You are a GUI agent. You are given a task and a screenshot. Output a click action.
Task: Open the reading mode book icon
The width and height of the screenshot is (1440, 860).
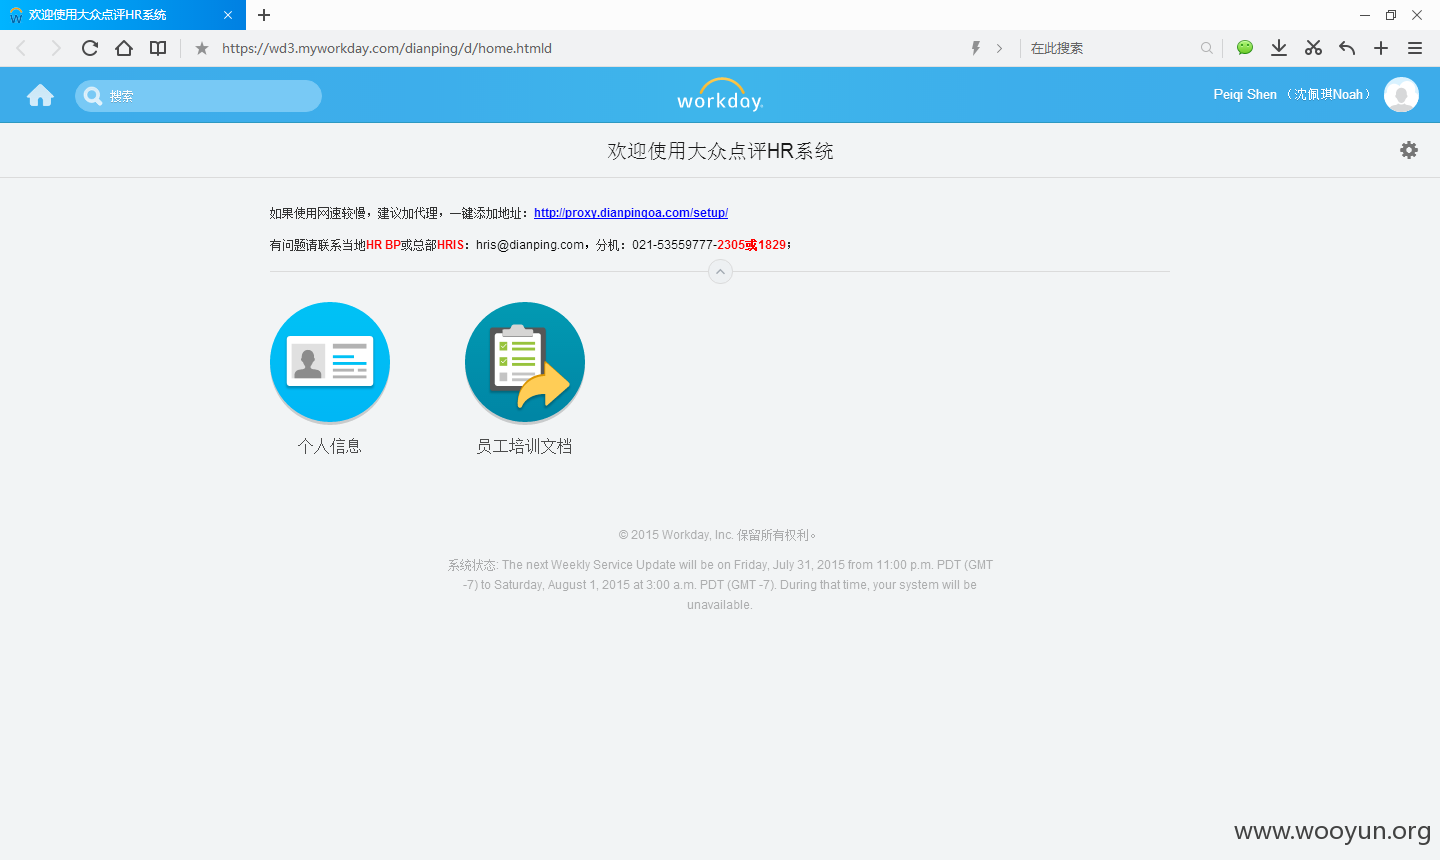(158, 48)
